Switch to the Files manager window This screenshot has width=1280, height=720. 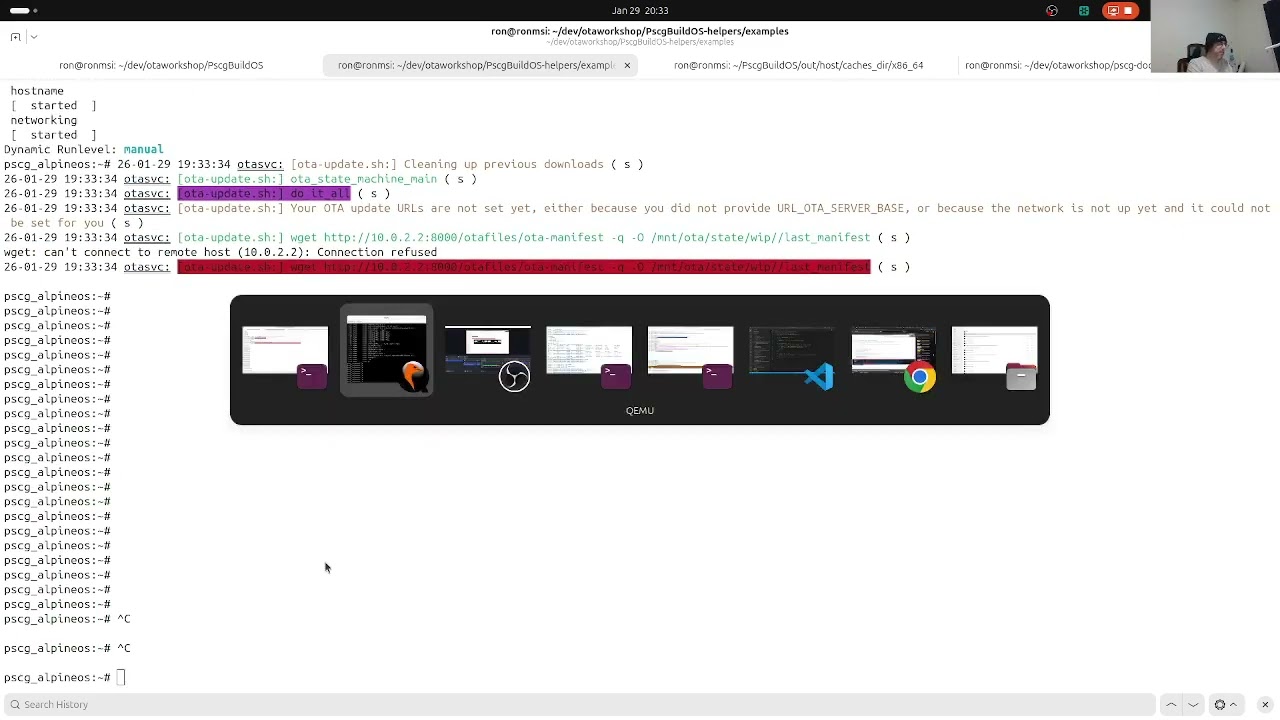[x=995, y=352]
